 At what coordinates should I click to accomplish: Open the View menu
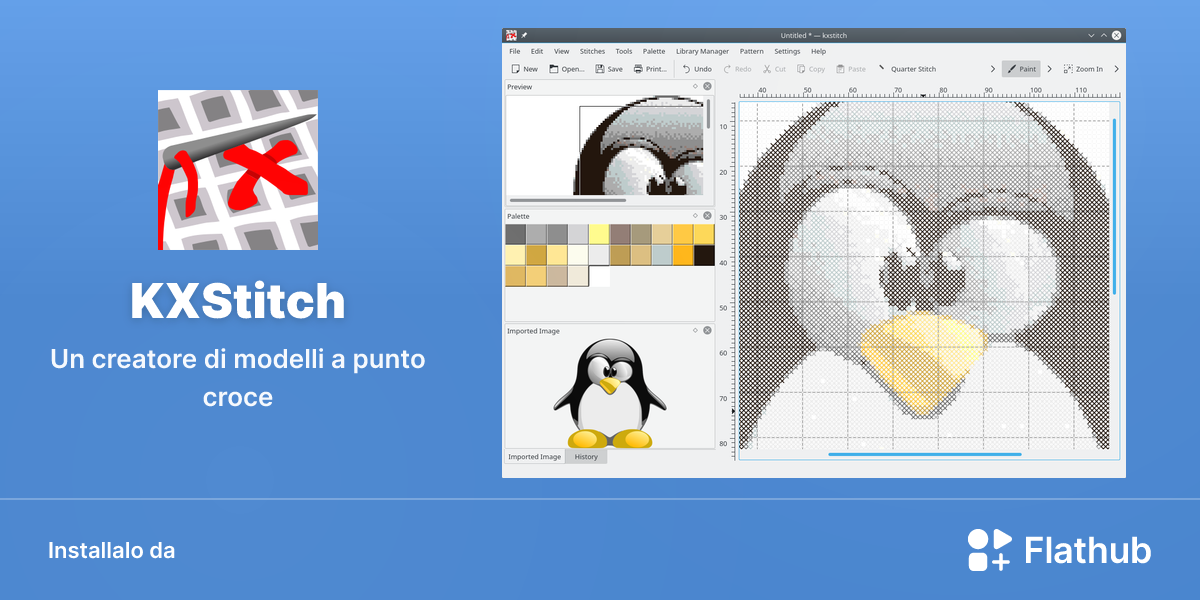(x=562, y=51)
